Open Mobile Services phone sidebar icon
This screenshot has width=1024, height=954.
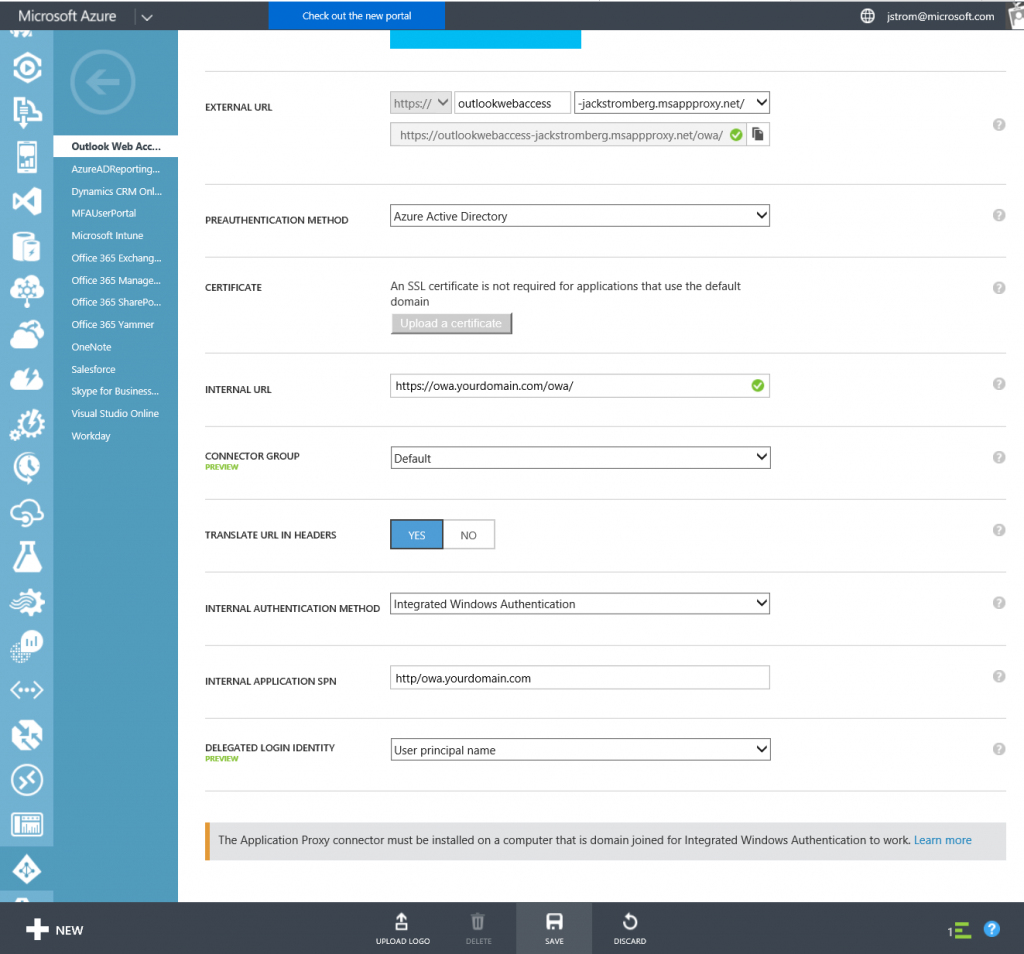26,156
